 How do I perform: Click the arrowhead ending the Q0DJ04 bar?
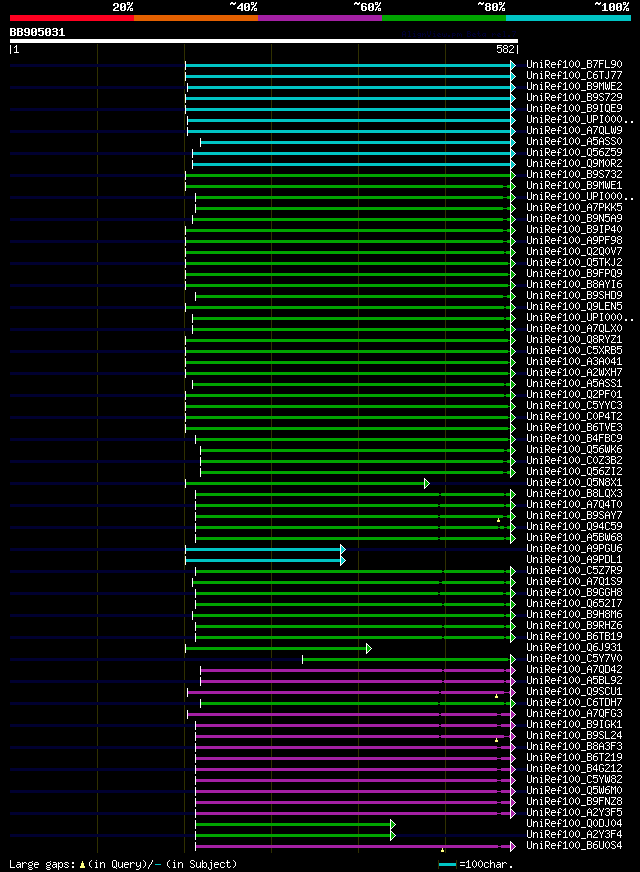click(393, 825)
